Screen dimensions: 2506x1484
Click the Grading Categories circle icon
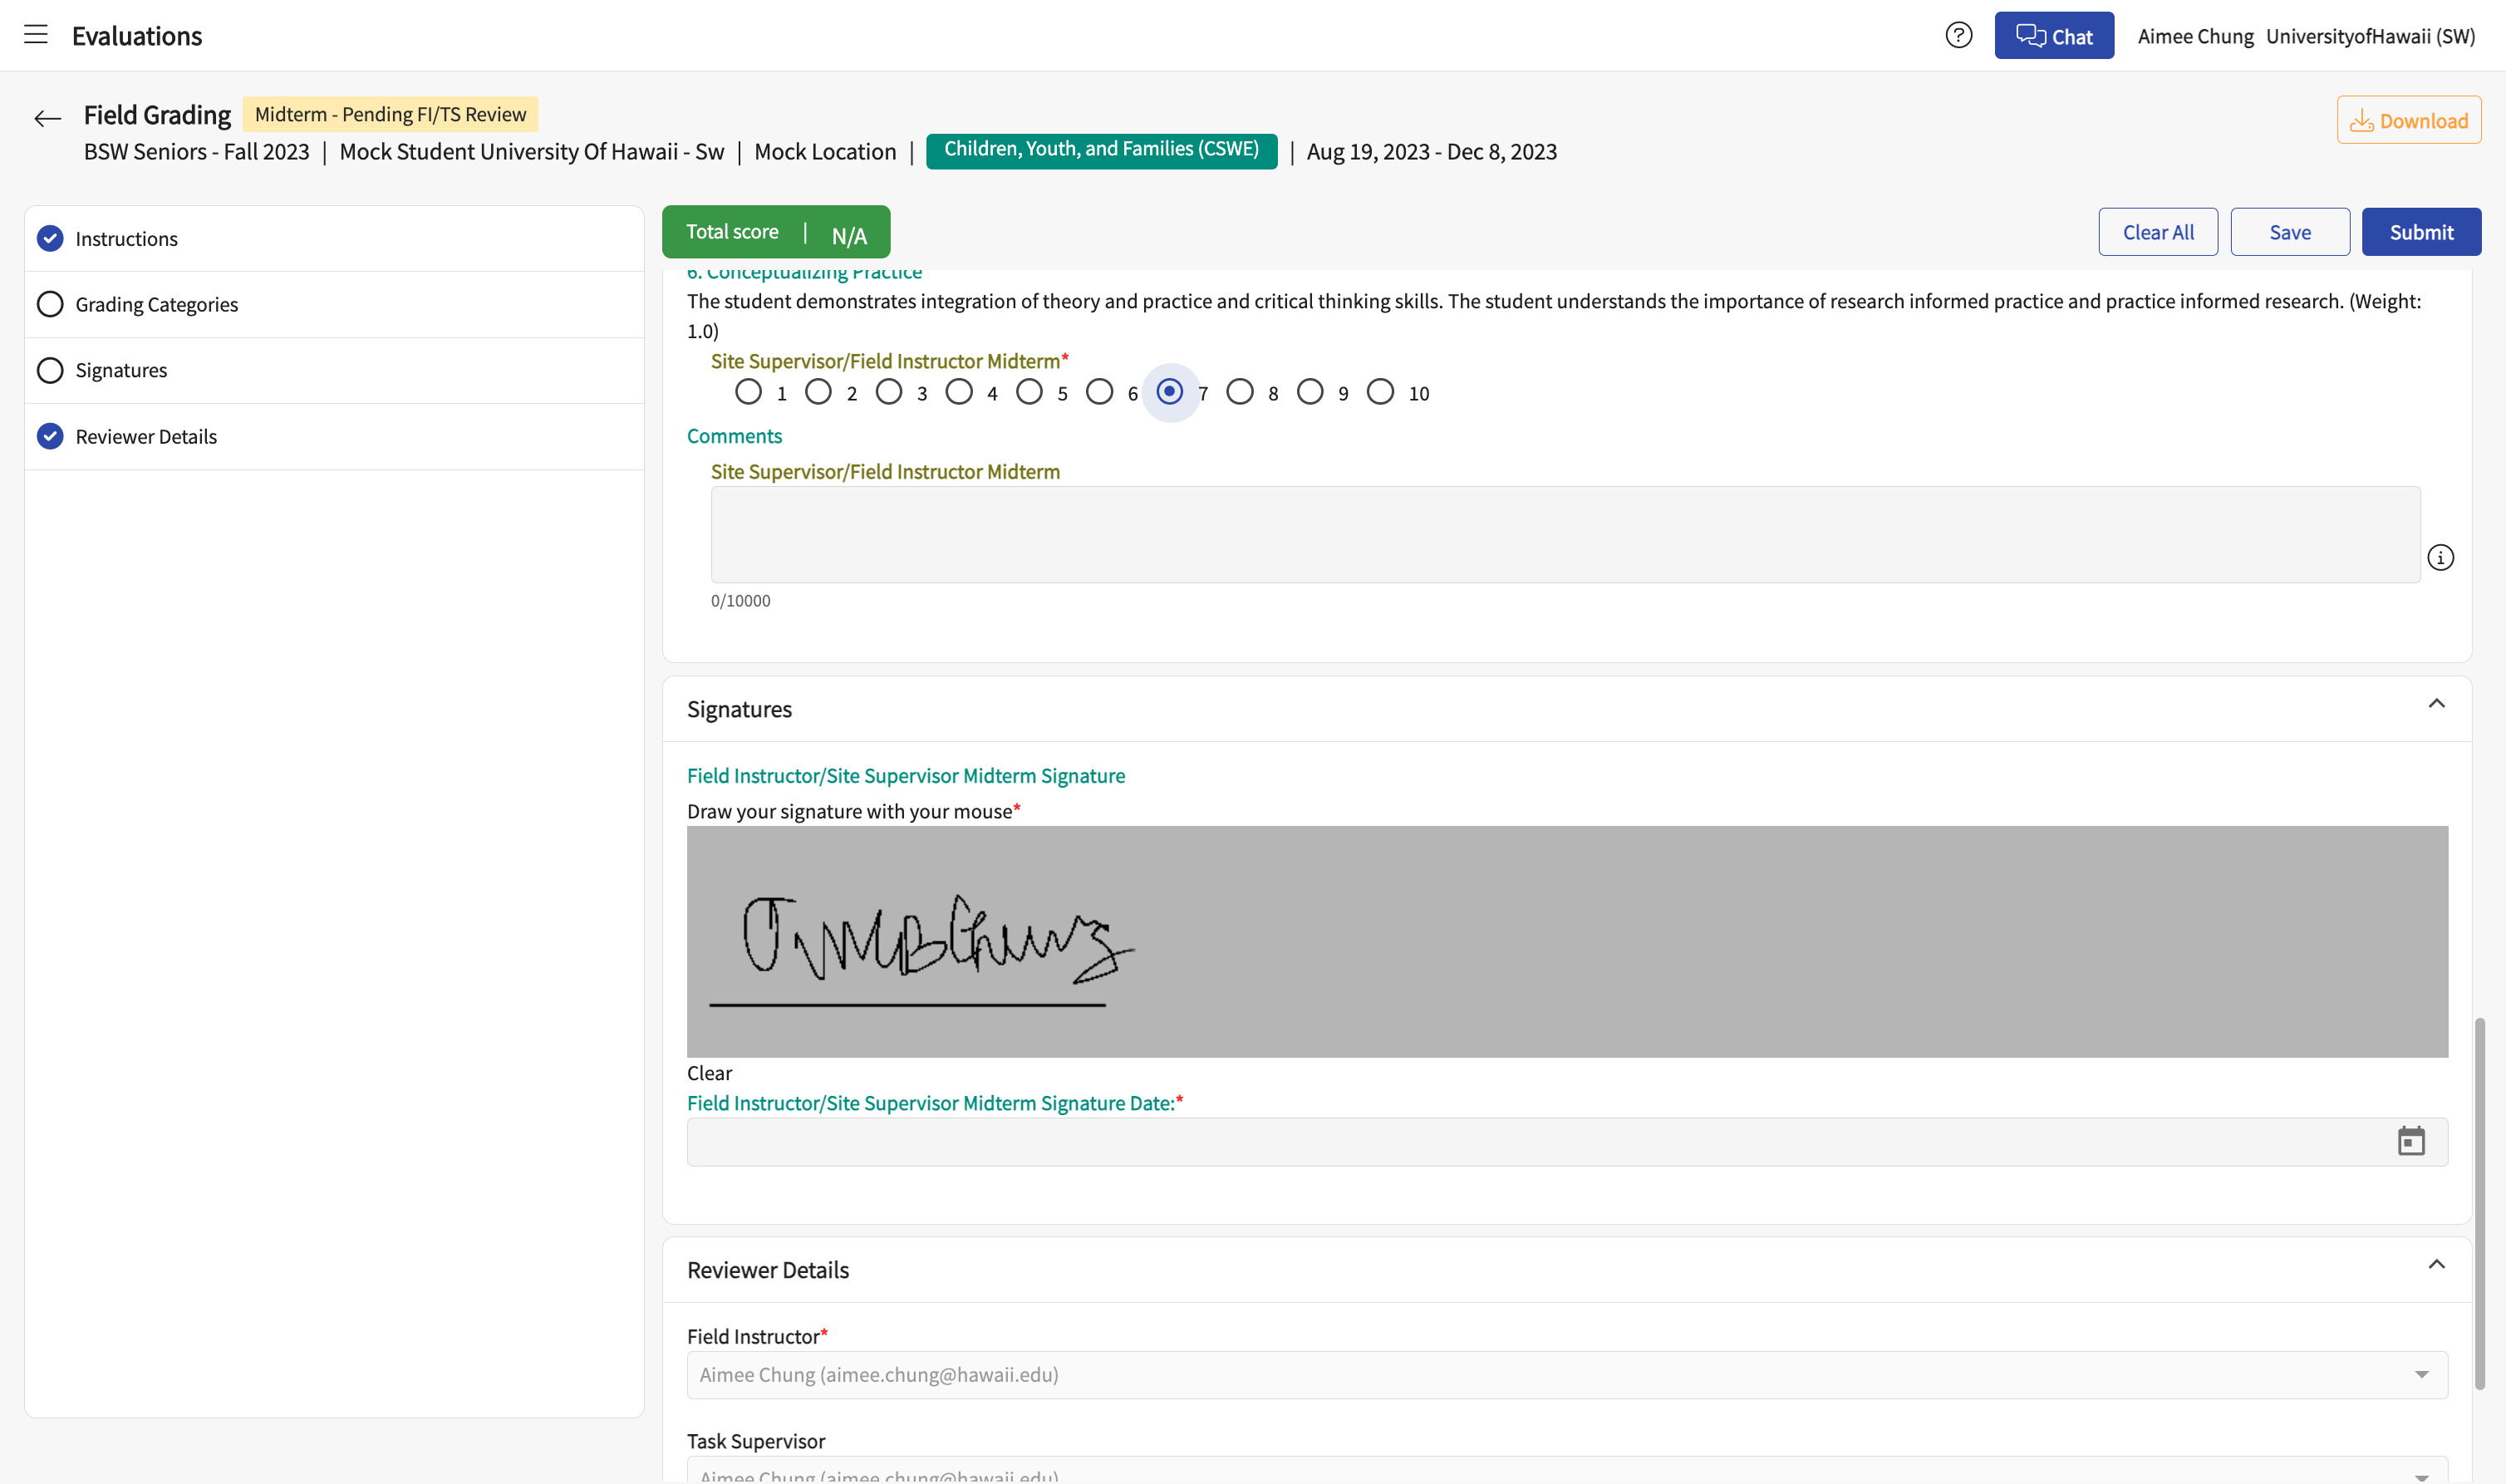click(50, 304)
